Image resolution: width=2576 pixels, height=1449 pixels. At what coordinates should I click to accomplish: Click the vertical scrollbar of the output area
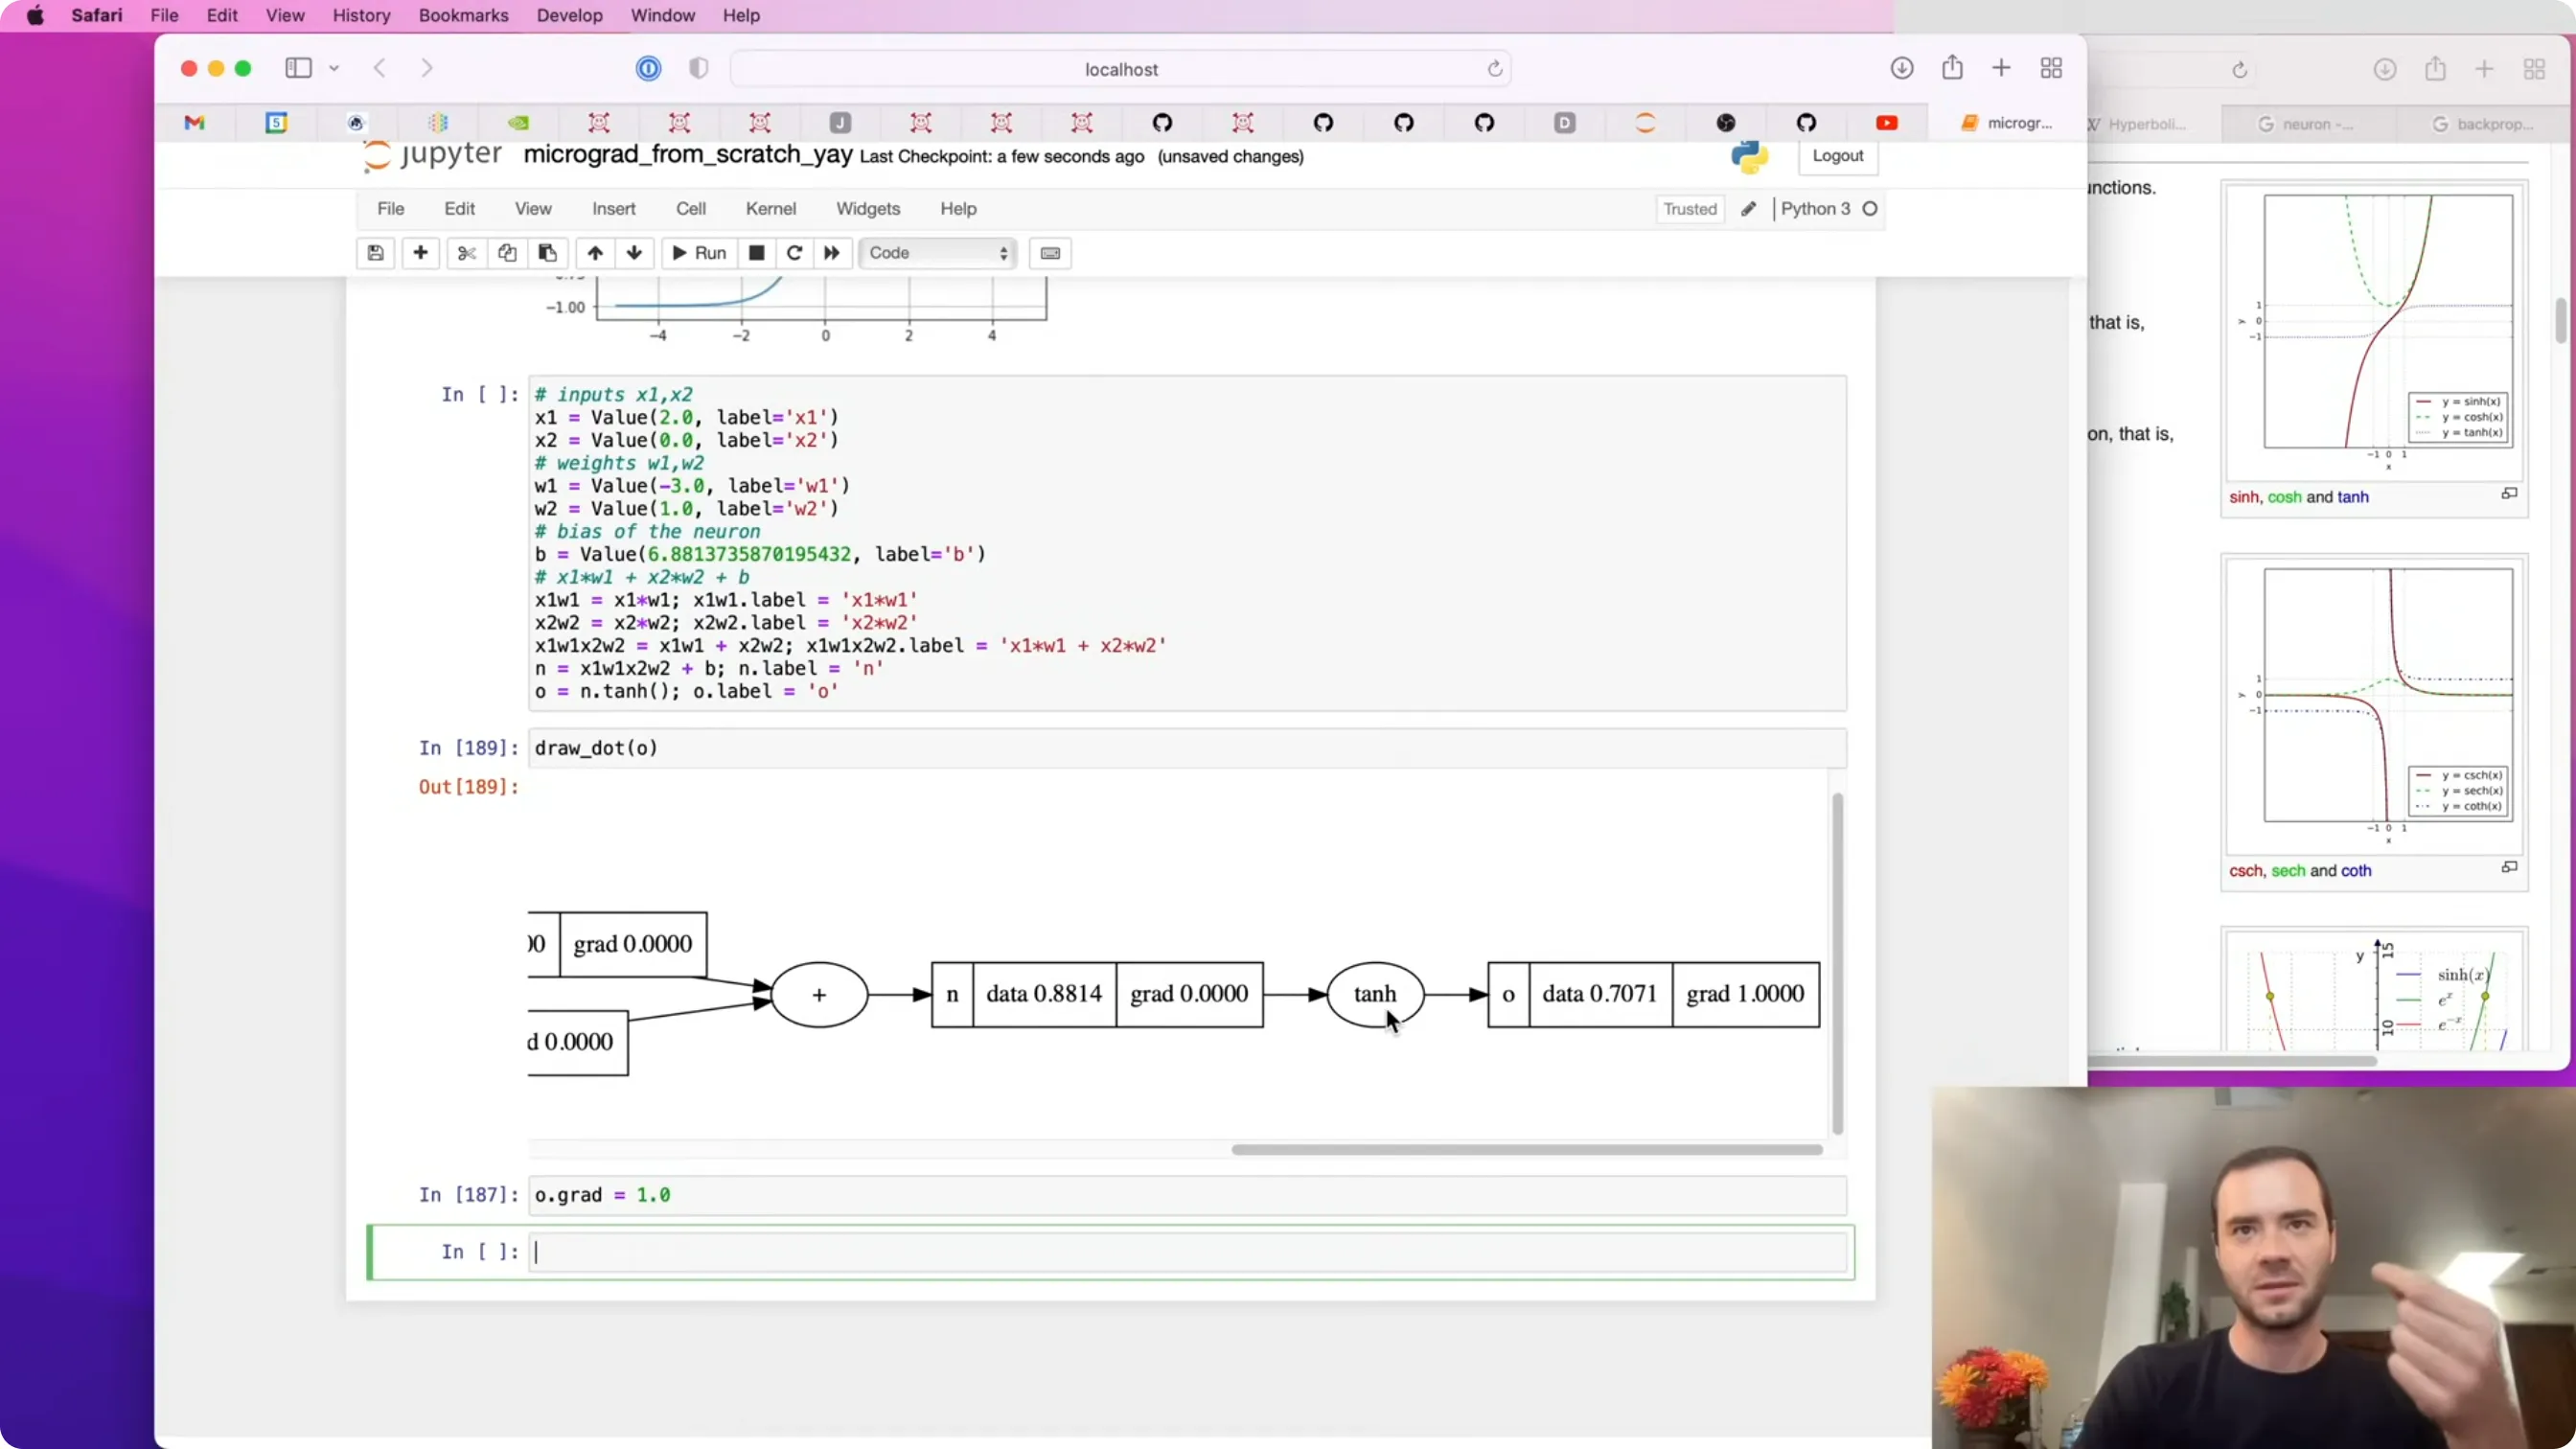pyautogui.click(x=1837, y=963)
